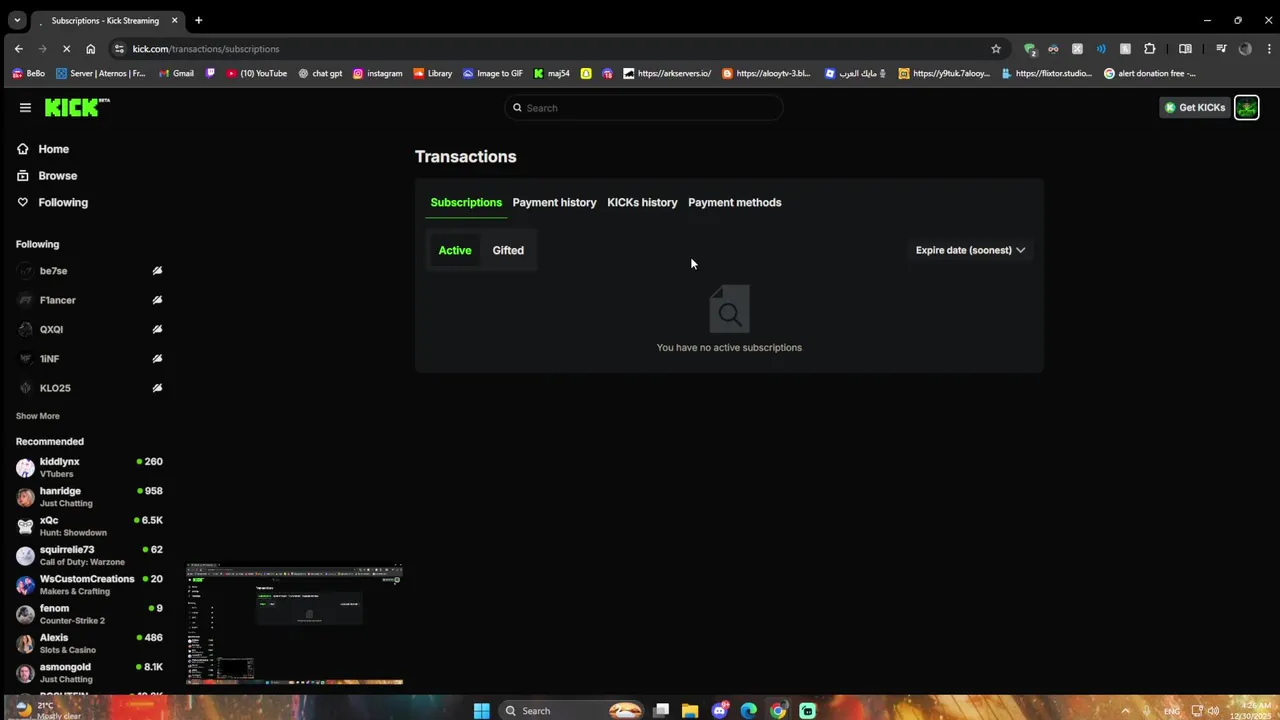Click QXQI channel avatar
Screen dimensions: 1280x720
coord(25,329)
